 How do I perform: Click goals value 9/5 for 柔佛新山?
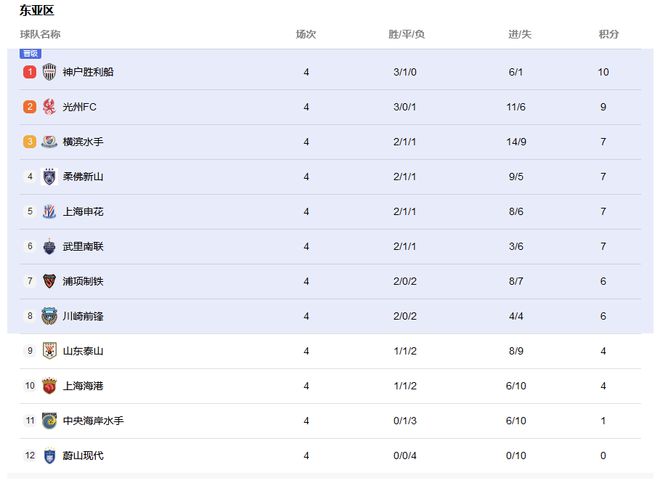(516, 177)
